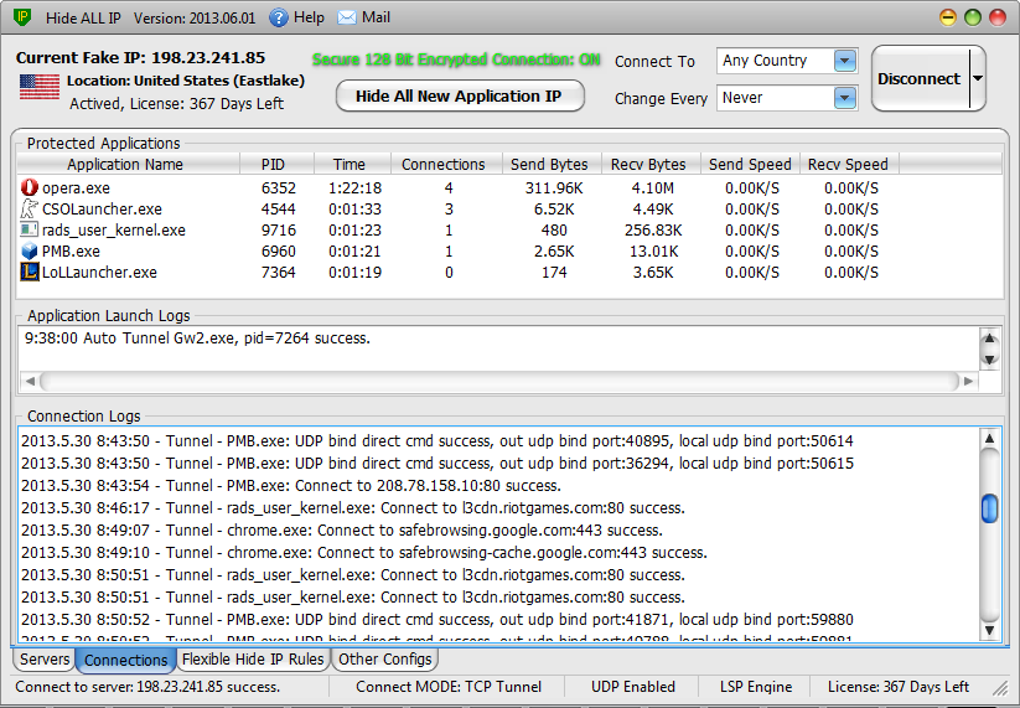Click the resize grip in status bar corner

pyautogui.click(x=999, y=688)
